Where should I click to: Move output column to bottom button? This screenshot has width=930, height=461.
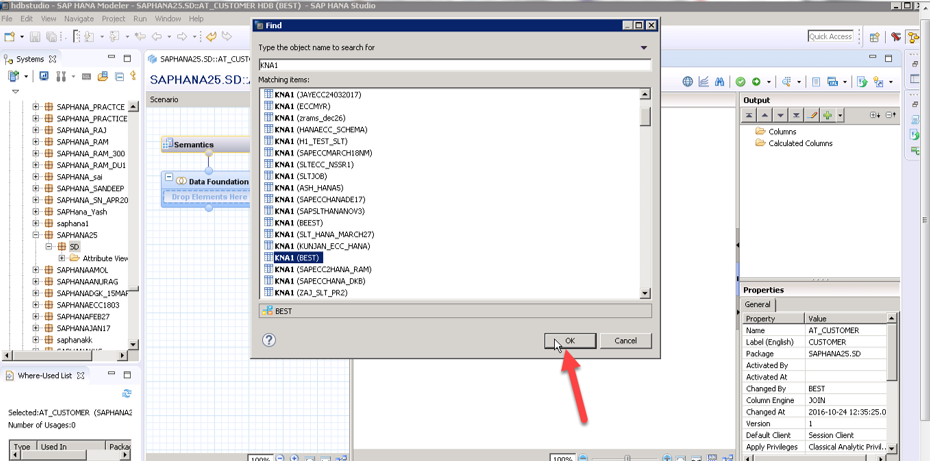point(796,115)
